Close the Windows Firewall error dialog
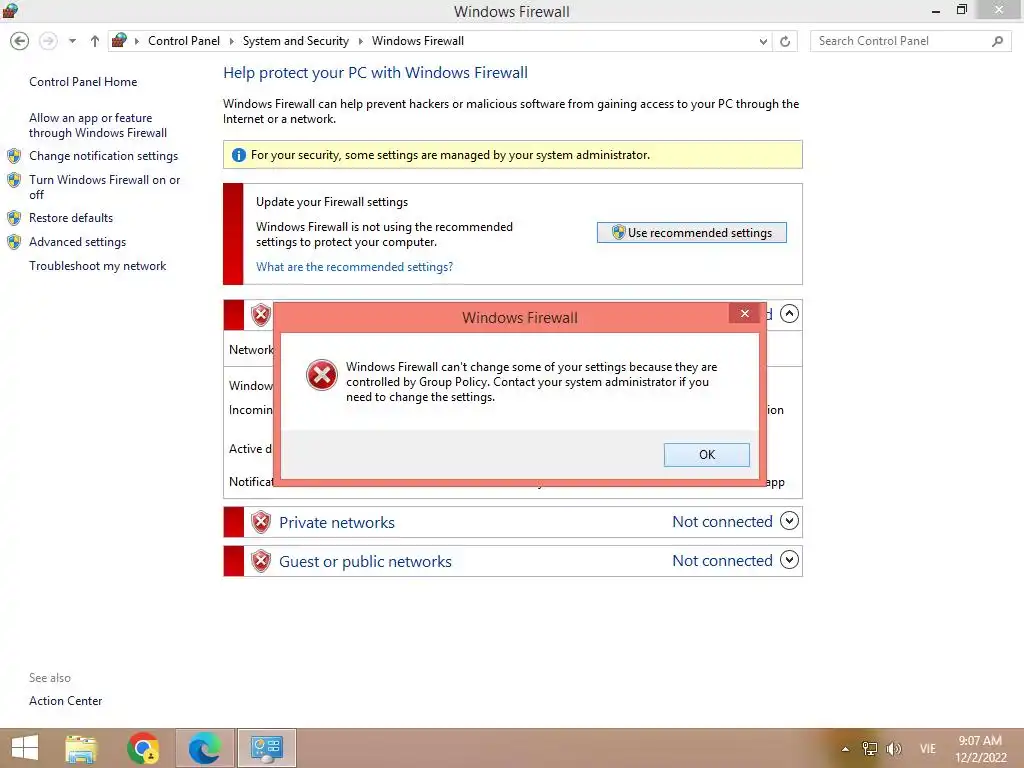The image size is (1024, 768). pos(744,313)
